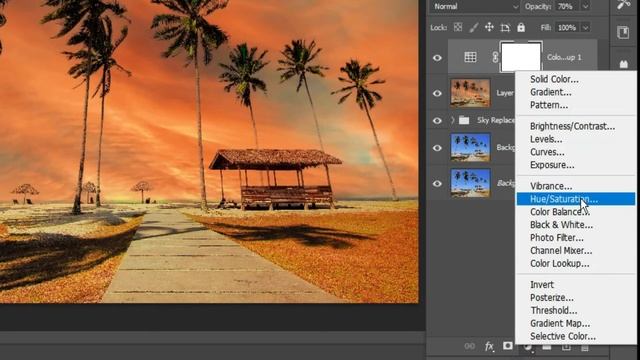Click the lock all padlock icon
The height and width of the screenshot is (360, 640).
coord(521,27)
